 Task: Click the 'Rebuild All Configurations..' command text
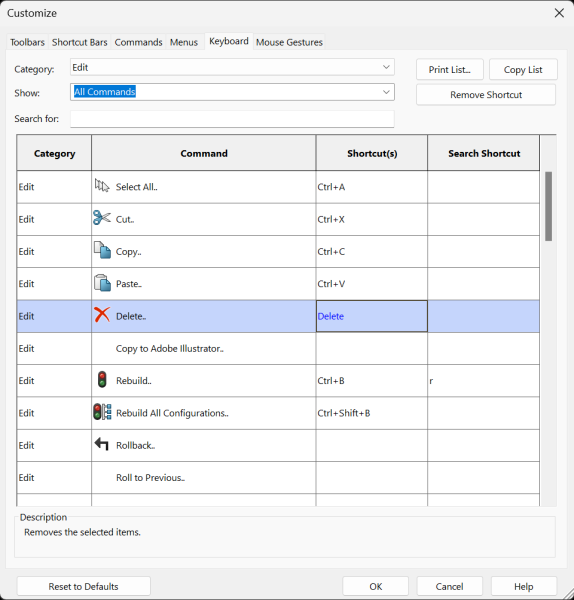pyautogui.click(x=172, y=413)
